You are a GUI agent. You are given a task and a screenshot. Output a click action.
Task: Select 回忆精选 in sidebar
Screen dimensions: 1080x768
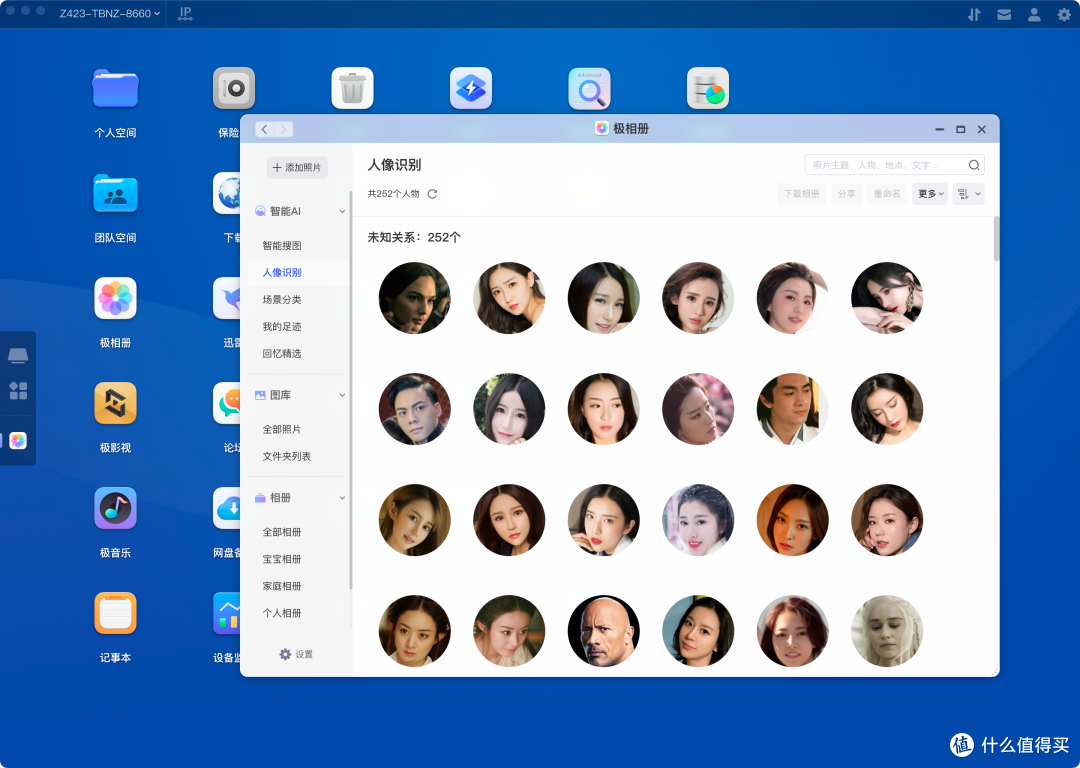coord(282,353)
